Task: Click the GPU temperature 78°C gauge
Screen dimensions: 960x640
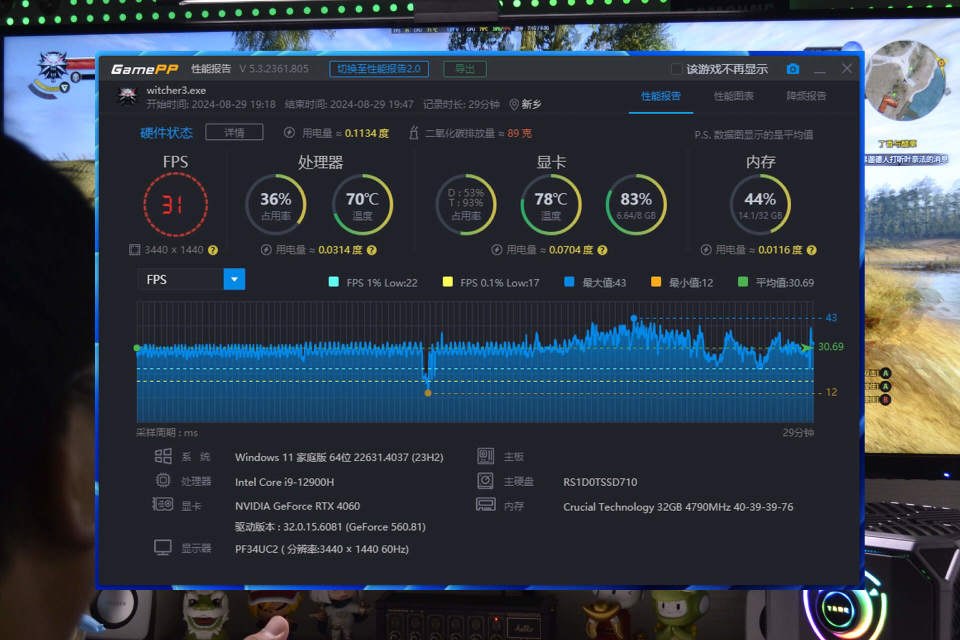Action: click(x=550, y=205)
